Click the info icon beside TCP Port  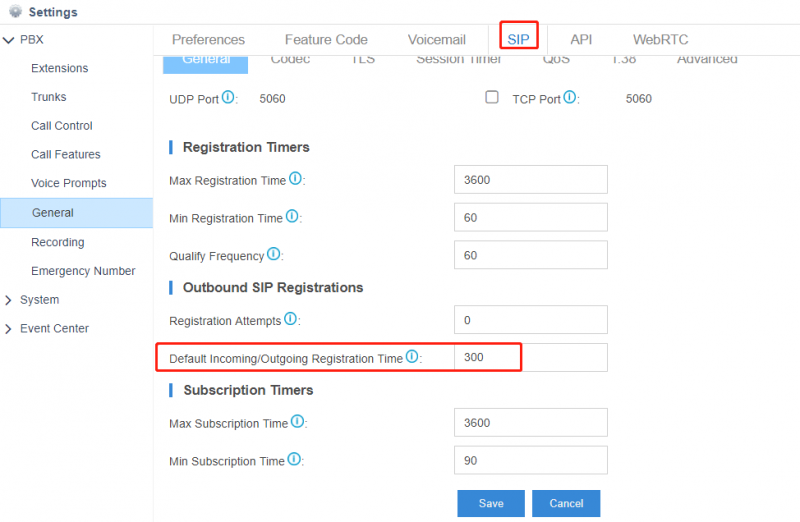(569, 97)
